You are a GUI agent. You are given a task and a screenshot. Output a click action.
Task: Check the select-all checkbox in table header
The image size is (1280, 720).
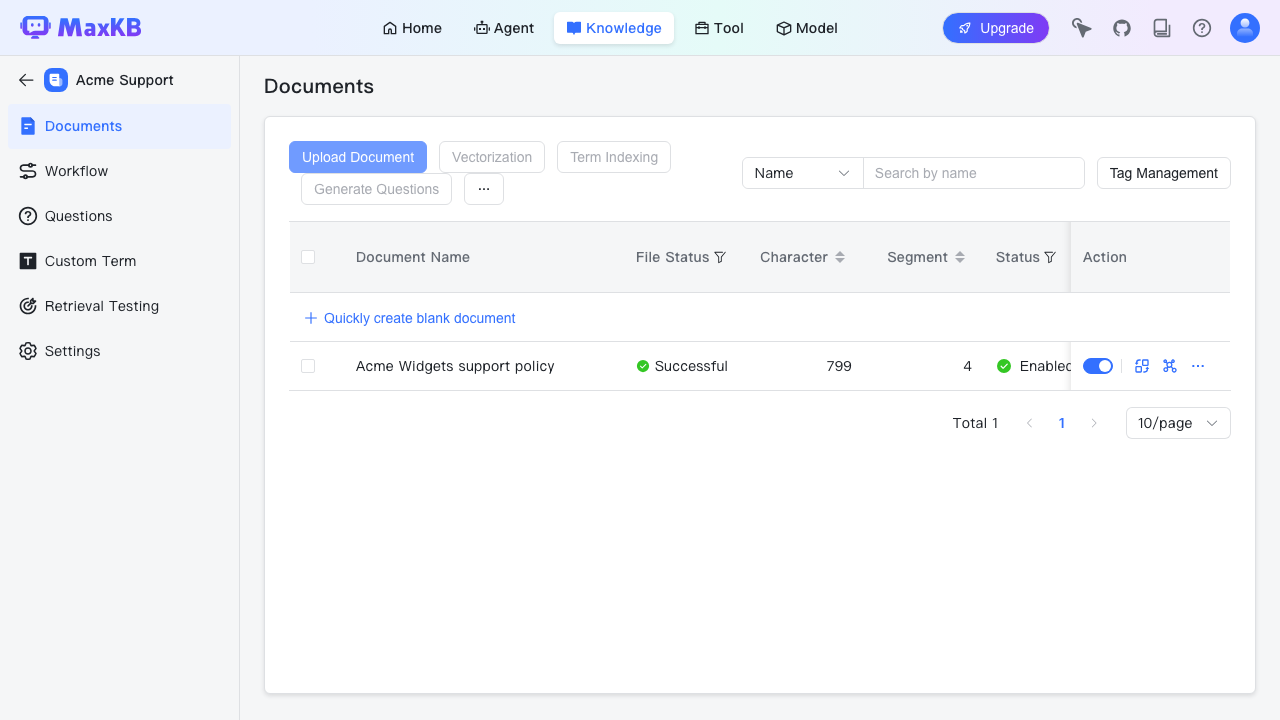click(x=308, y=257)
